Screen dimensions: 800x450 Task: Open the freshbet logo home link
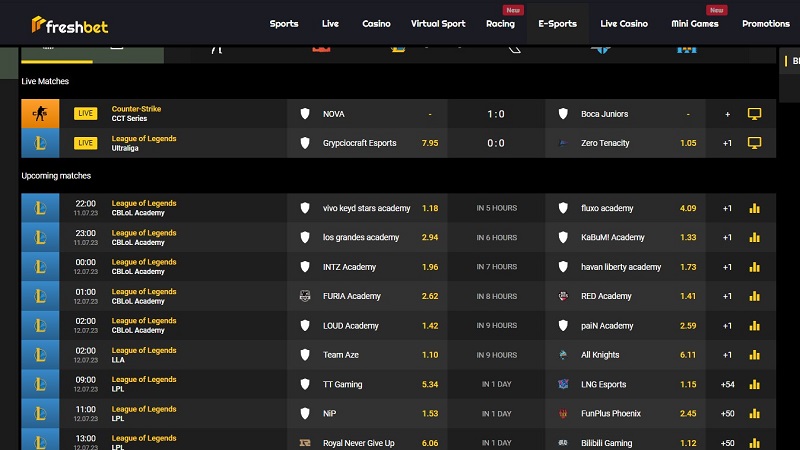(69, 25)
